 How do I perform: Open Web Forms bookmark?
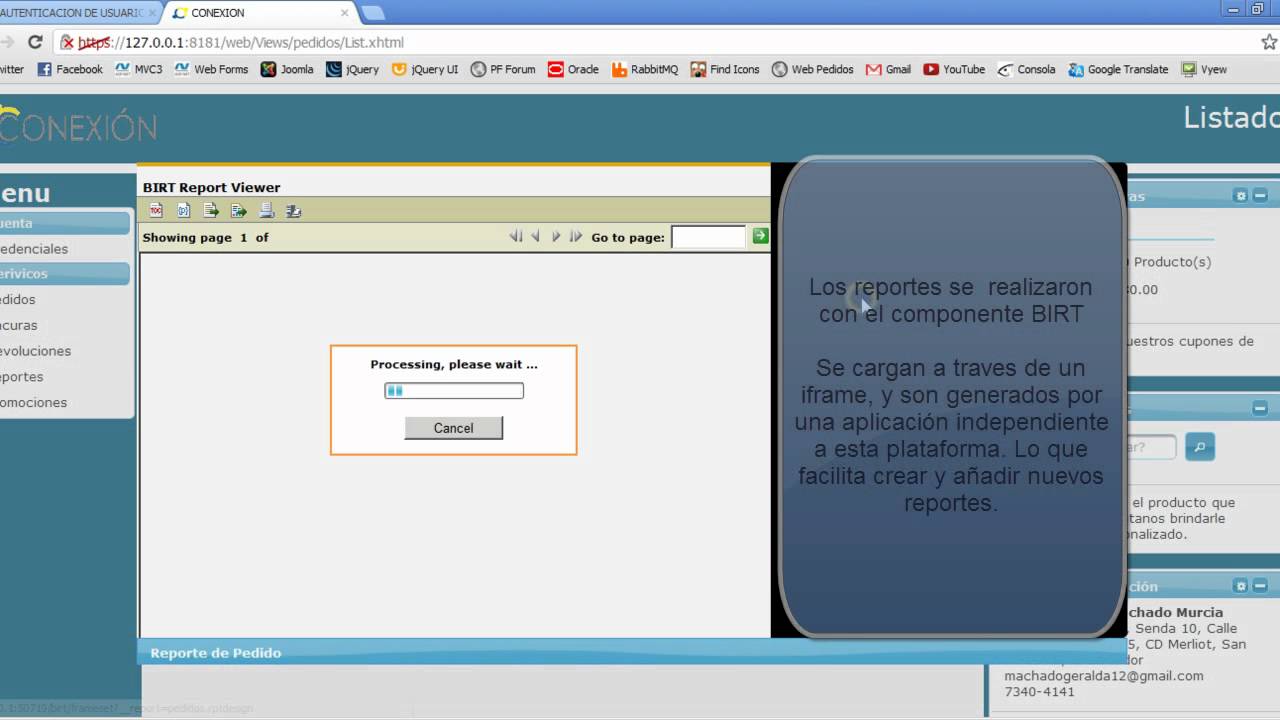coord(211,69)
